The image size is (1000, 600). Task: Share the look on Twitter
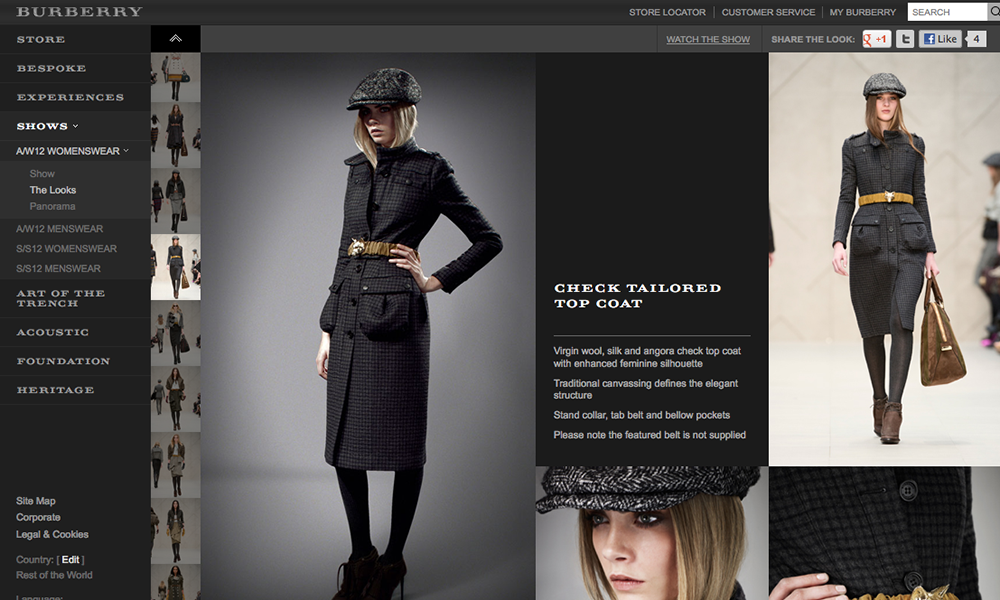click(x=905, y=39)
